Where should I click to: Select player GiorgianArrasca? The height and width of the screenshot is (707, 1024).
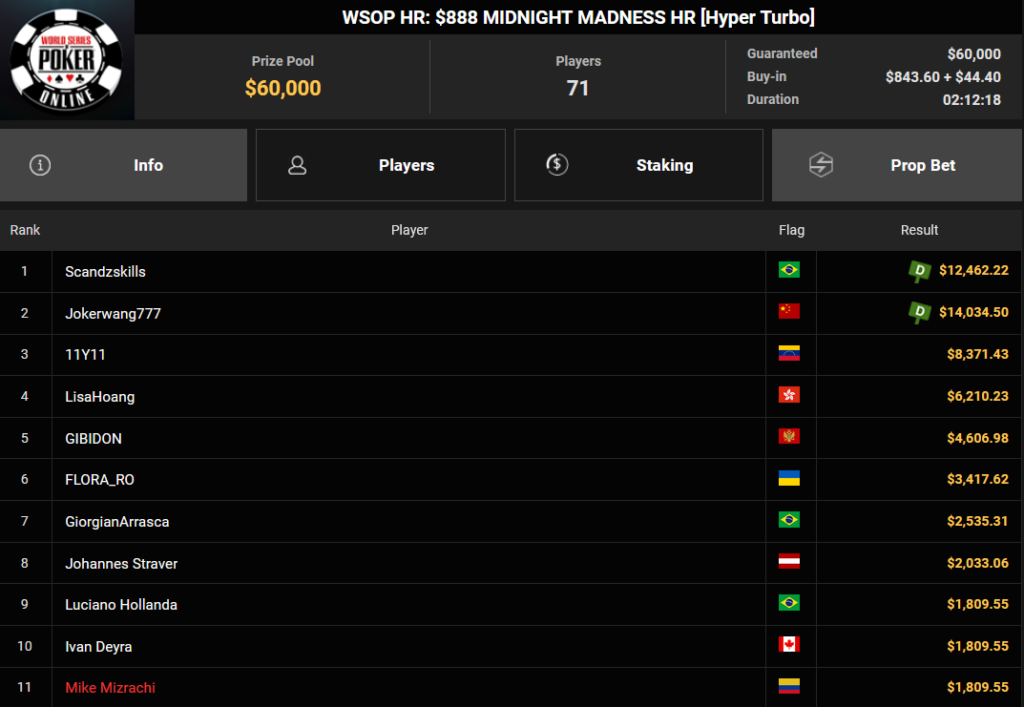(x=117, y=522)
